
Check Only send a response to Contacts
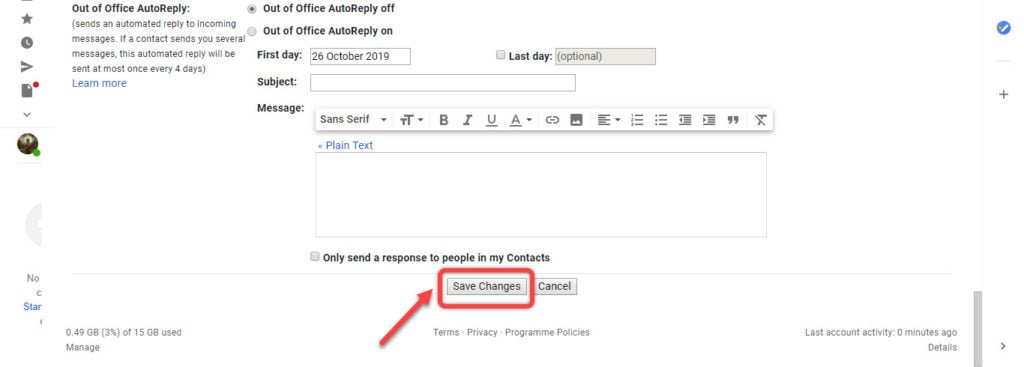click(315, 257)
